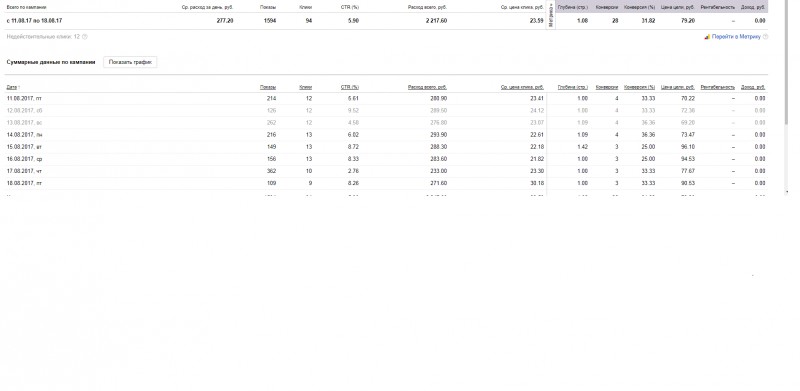
Task: Open the Перейти в Метрику link
Action: pyautogui.click(x=736, y=37)
